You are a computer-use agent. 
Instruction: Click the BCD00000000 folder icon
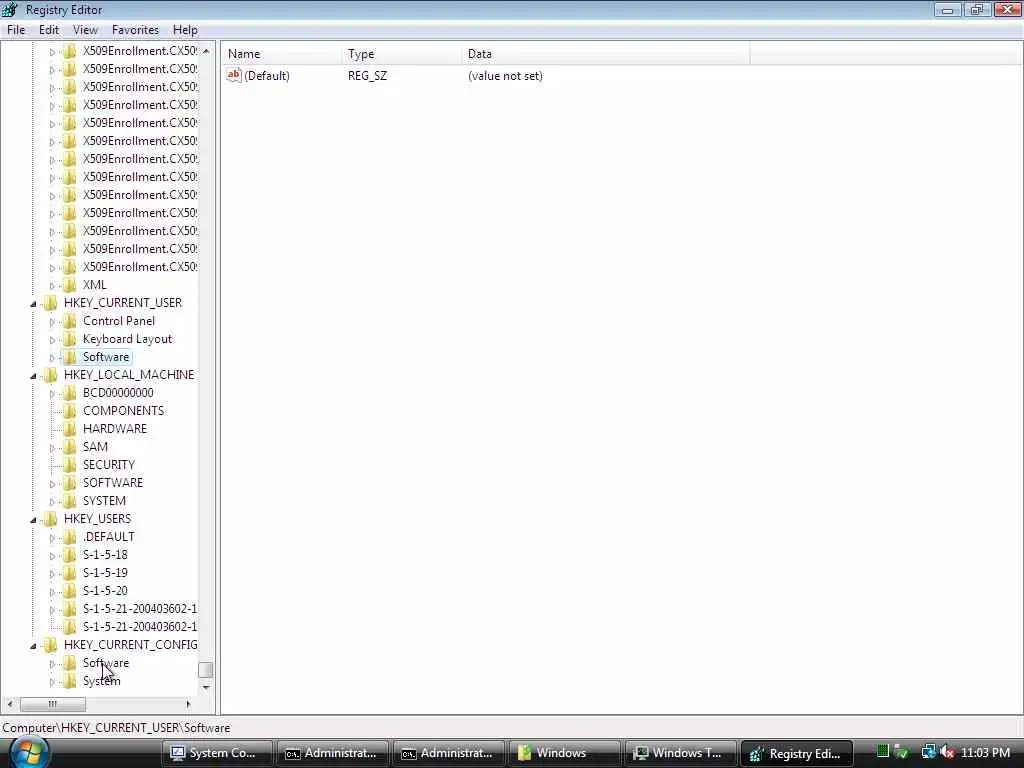(x=69, y=392)
